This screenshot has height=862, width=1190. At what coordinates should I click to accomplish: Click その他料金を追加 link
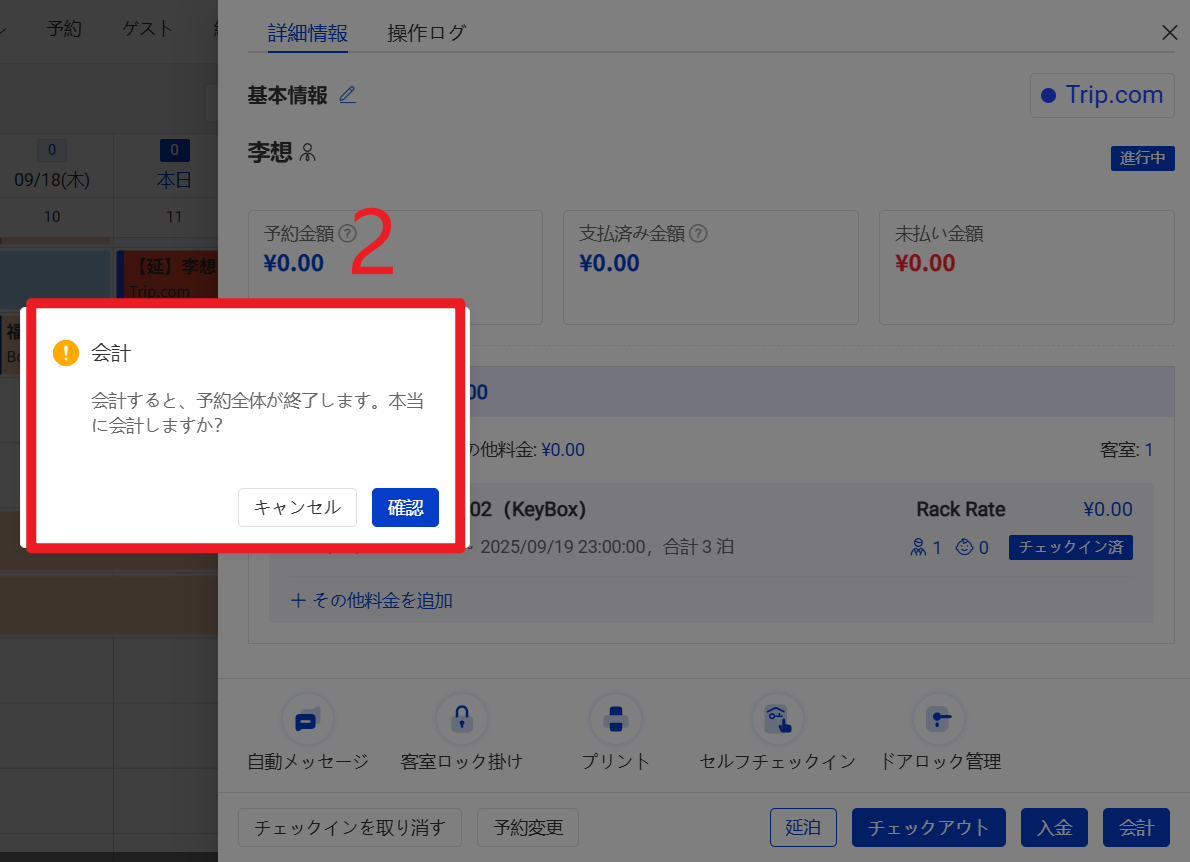(x=372, y=601)
